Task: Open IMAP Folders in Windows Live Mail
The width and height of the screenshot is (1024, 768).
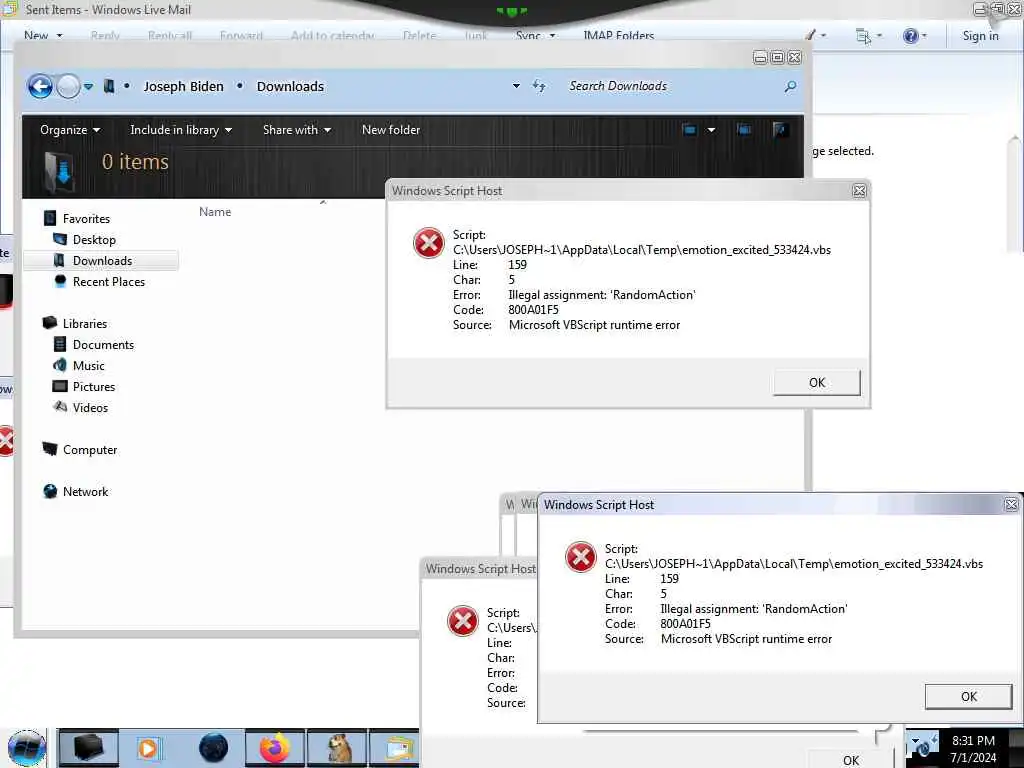Action: 618,35
